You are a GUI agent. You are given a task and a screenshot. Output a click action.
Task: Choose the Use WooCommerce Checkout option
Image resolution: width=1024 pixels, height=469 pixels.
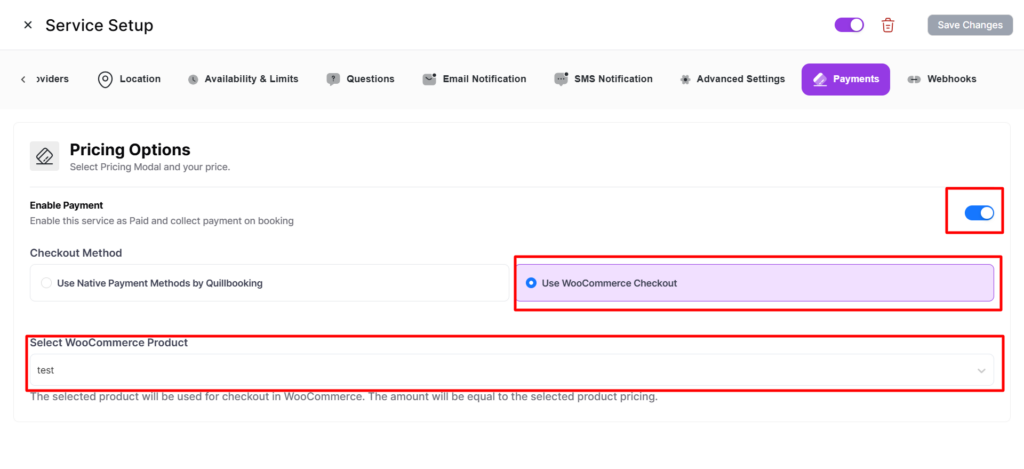(531, 283)
